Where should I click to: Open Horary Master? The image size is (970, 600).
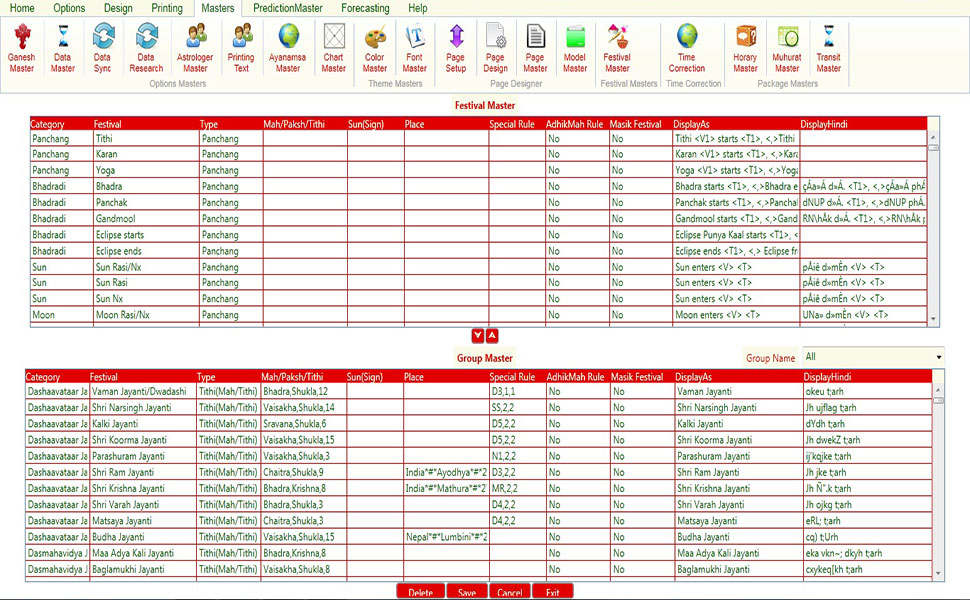[x=745, y=48]
